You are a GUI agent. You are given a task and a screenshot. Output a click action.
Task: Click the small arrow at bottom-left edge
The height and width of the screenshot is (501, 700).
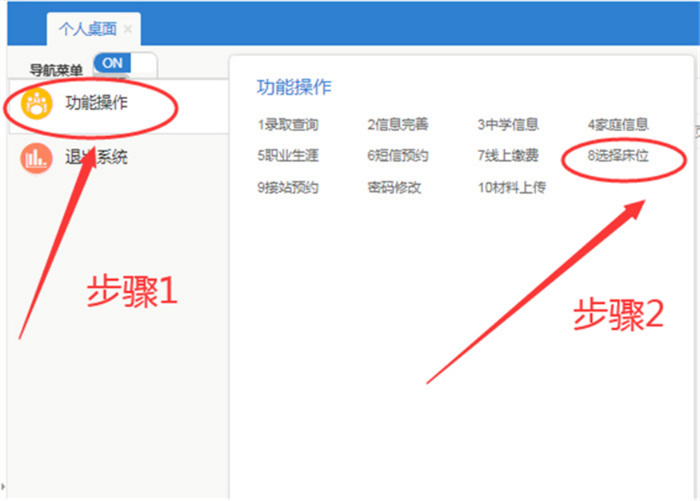tap(5, 485)
